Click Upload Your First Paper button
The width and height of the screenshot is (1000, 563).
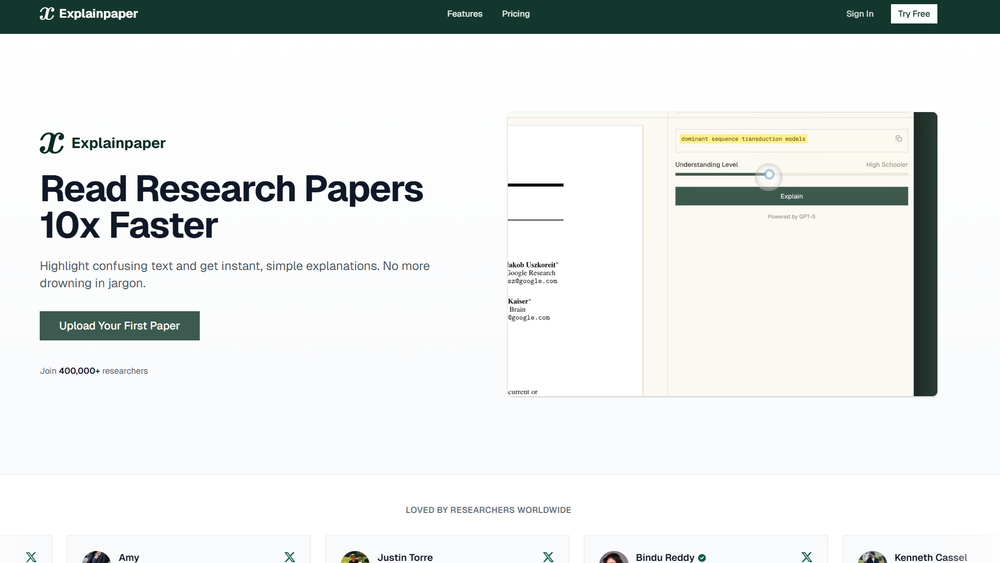[x=119, y=326]
